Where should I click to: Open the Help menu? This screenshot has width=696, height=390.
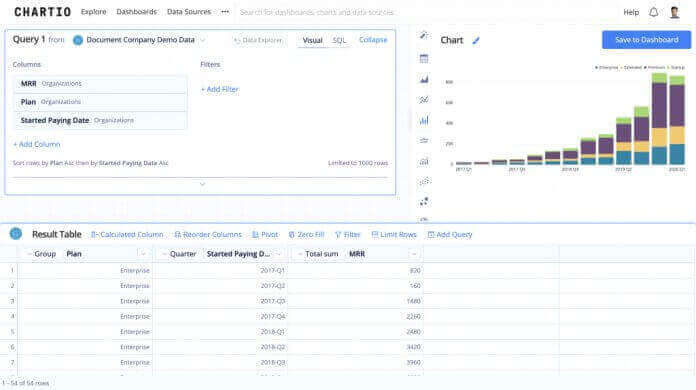tap(631, 12)
